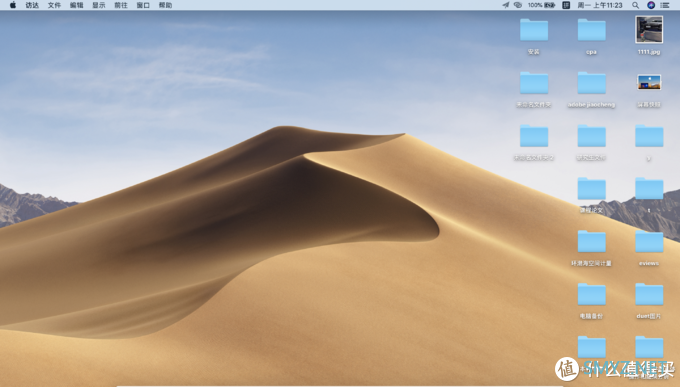
Task: Open the 编辑 menu
Action: click(76, 5)
